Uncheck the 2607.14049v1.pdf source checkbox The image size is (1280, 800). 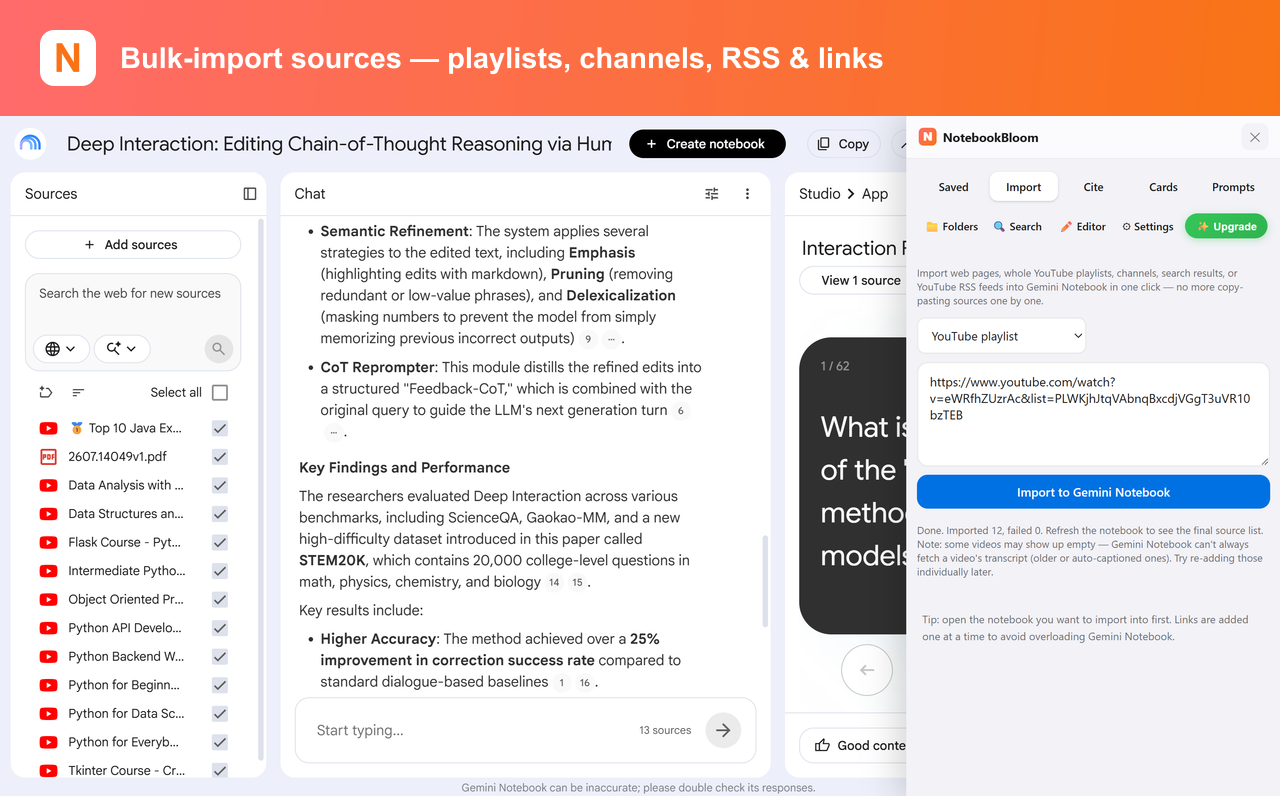point(220,457)
